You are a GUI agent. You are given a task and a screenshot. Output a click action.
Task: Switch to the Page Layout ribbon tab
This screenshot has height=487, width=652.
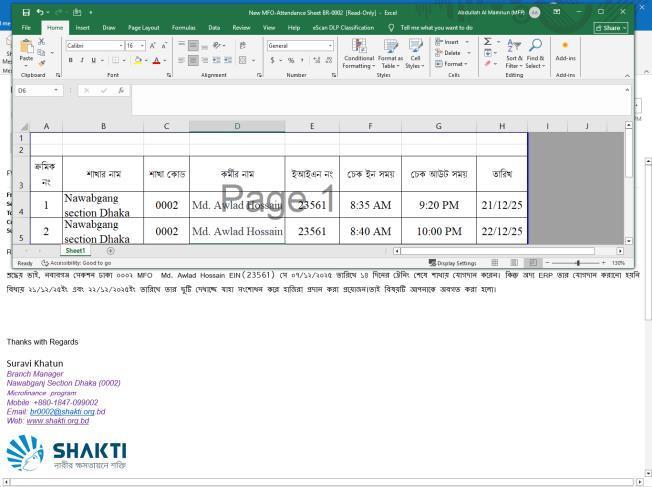[x=144, y=28]
